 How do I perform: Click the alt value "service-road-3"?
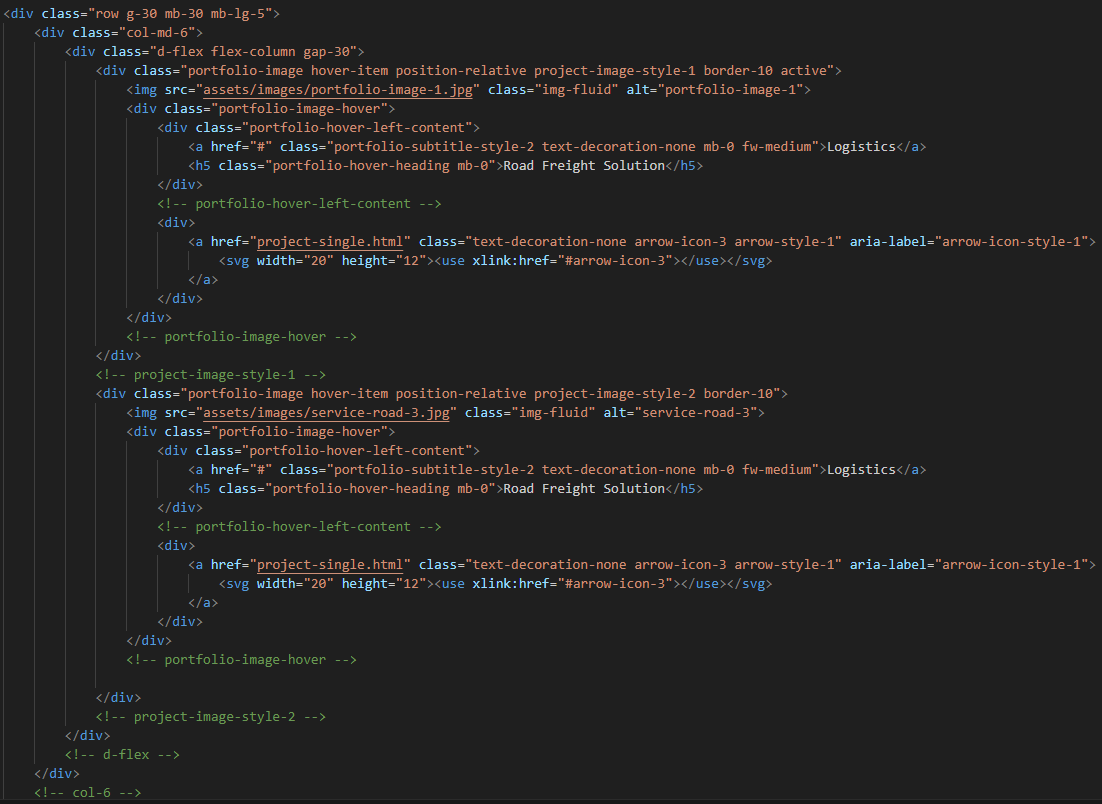698,413
